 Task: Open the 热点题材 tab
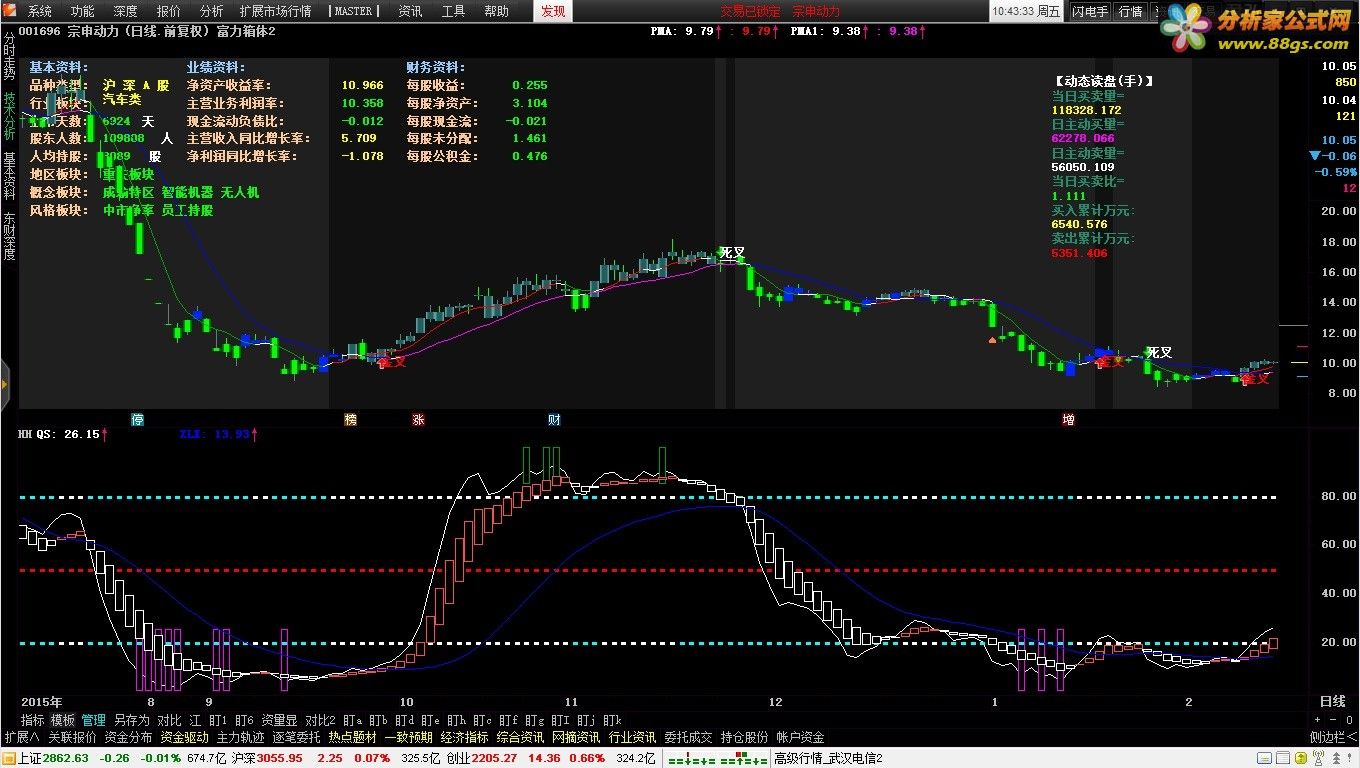tap(352, 737)
